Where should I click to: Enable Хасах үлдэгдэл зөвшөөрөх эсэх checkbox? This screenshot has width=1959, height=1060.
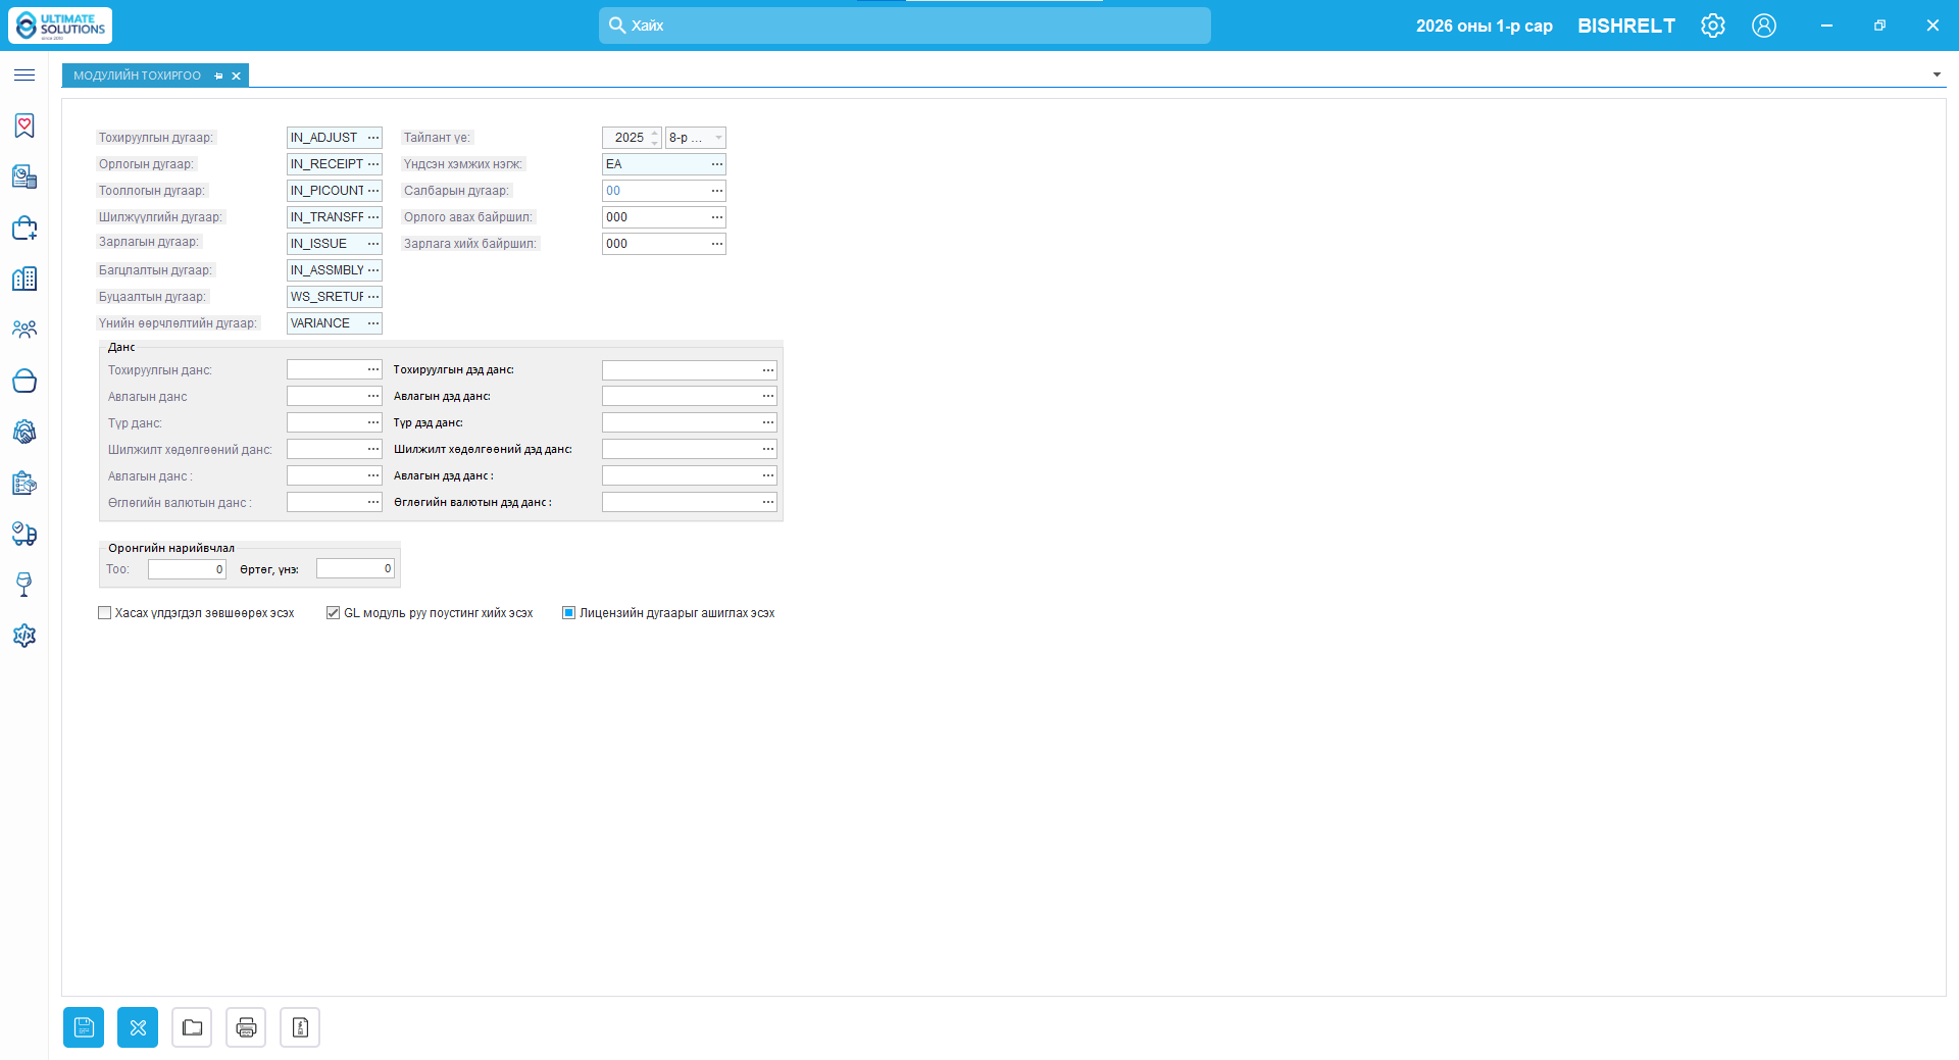coord(105,613)
